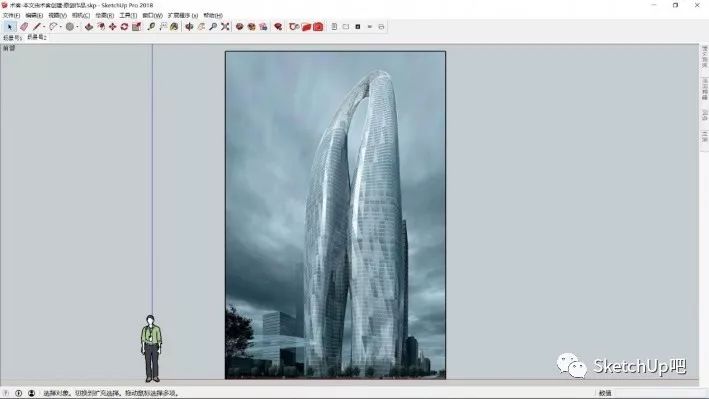Open the 文件(F) menu
Screen dimensions: 709x399
(11, 15)
